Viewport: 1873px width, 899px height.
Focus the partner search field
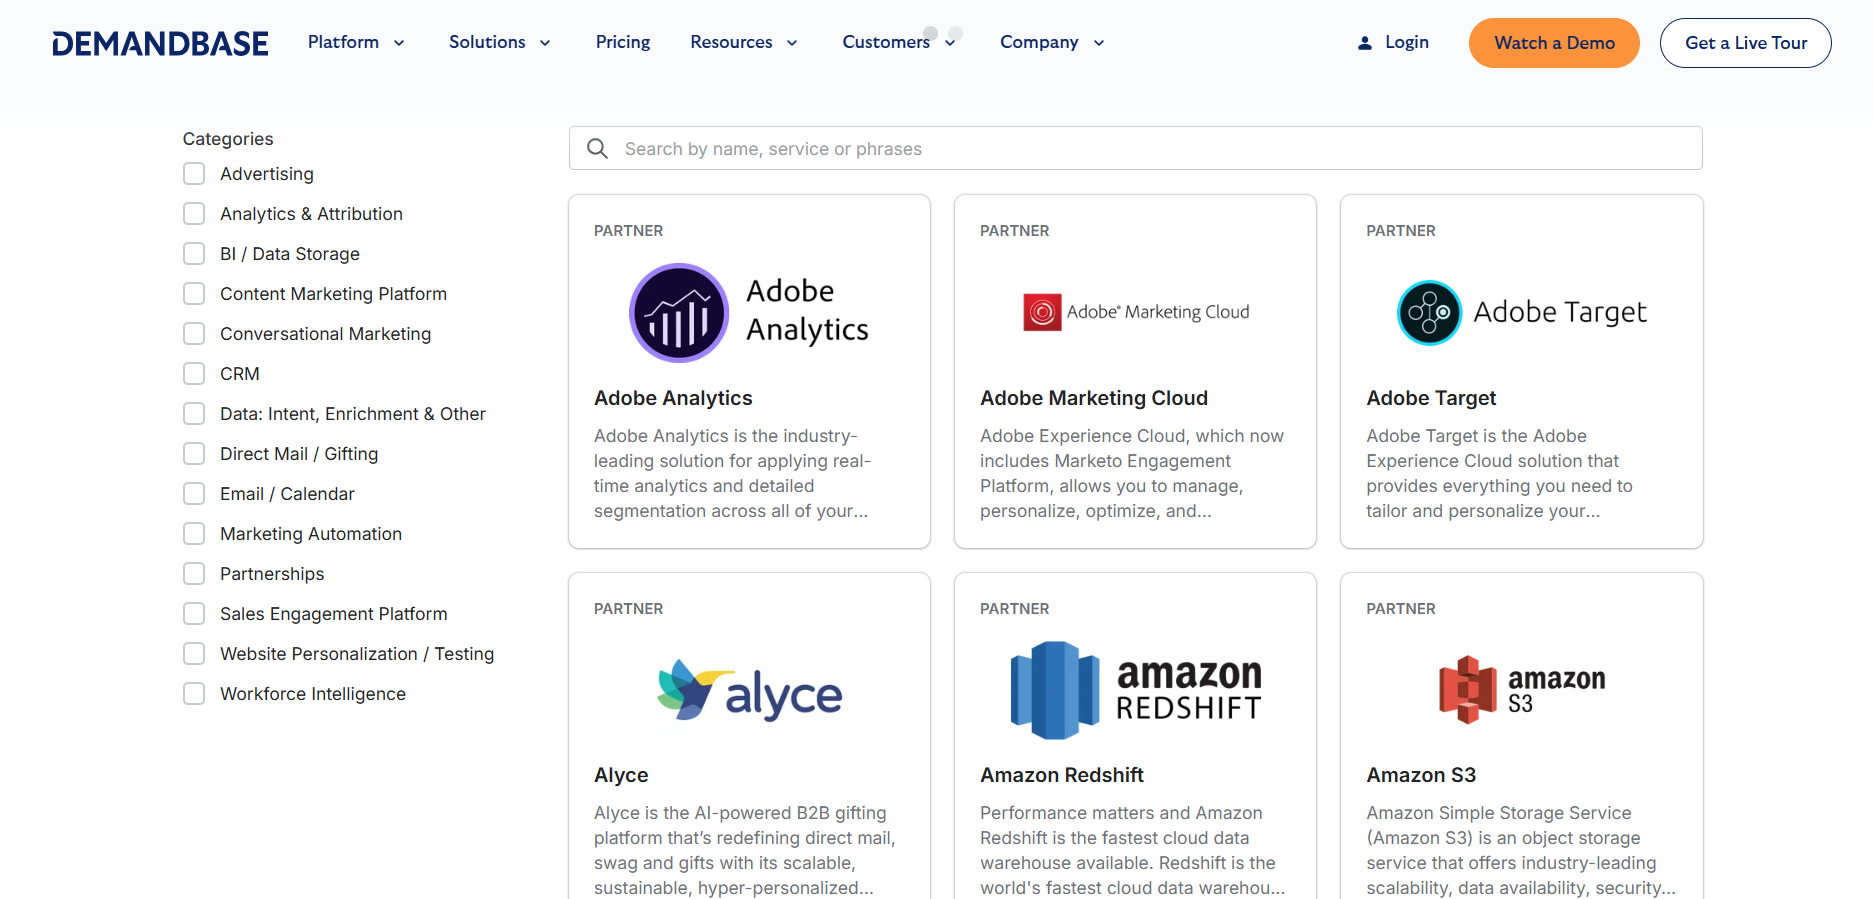coord(1150,149)
